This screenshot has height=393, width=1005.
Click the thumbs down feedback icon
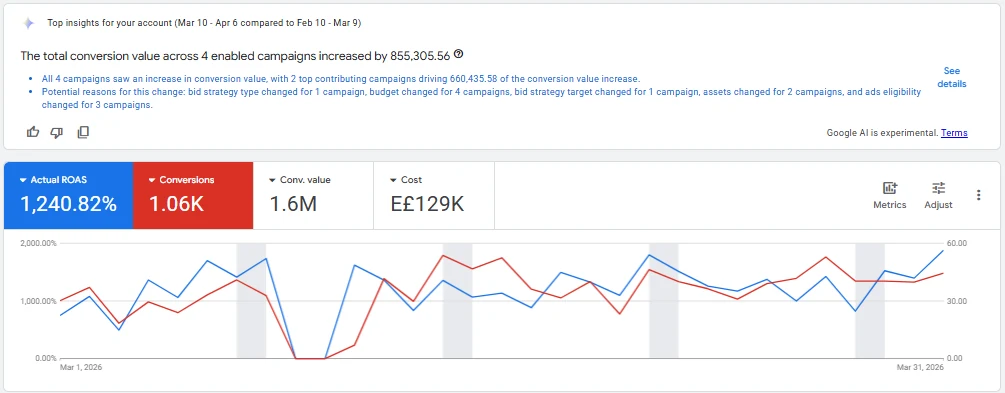57,133
